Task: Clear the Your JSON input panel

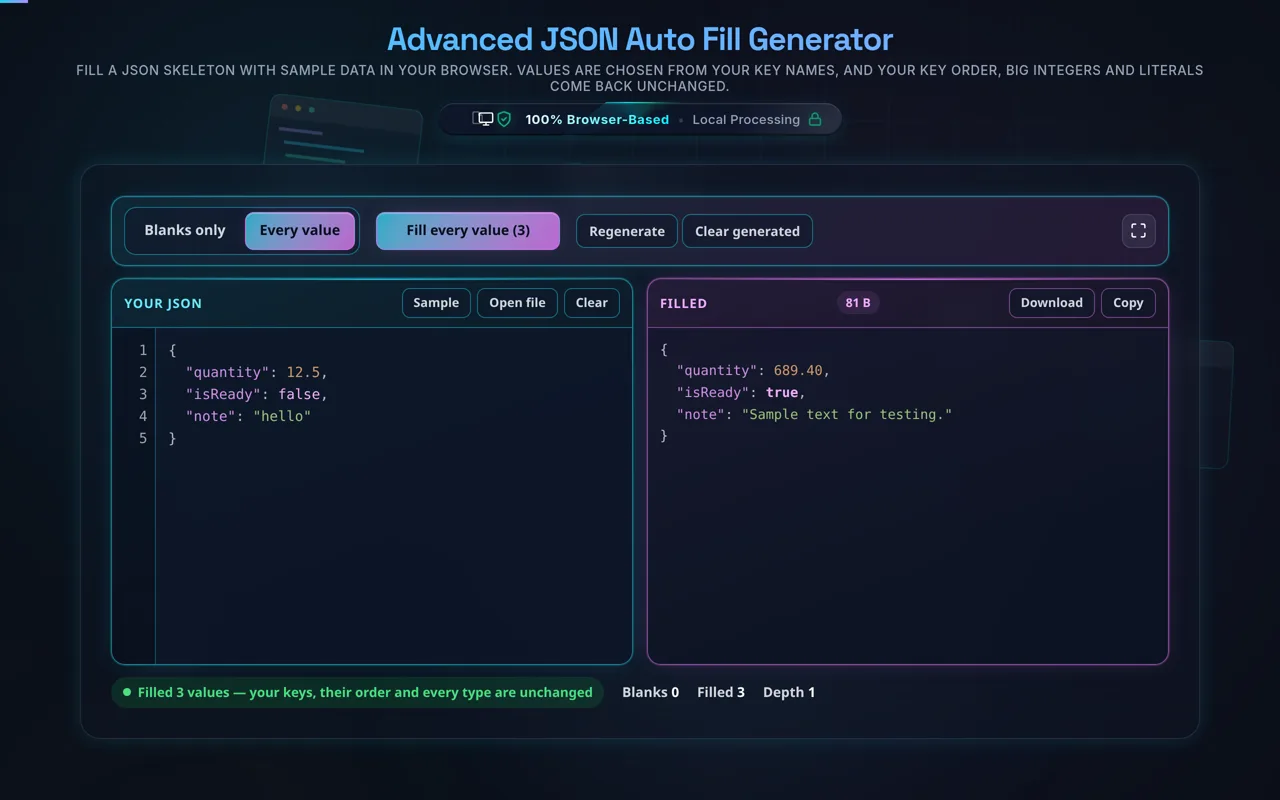Action: (x=592, y=303)
